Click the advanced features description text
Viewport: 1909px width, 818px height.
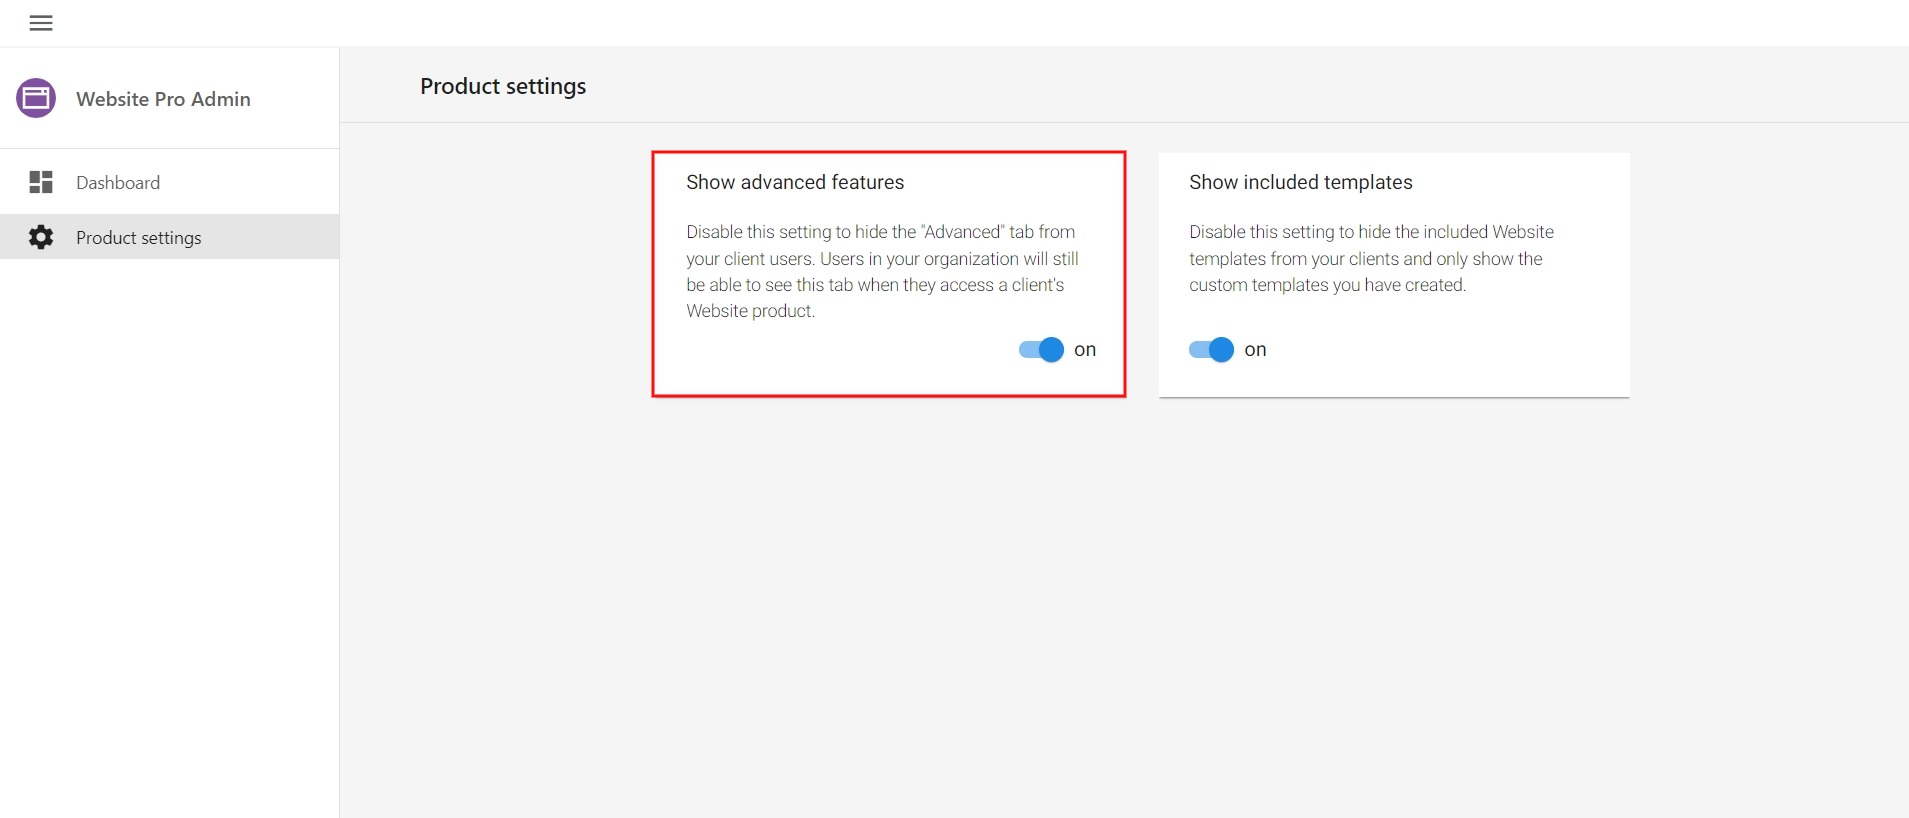click(x=882, y=271)
